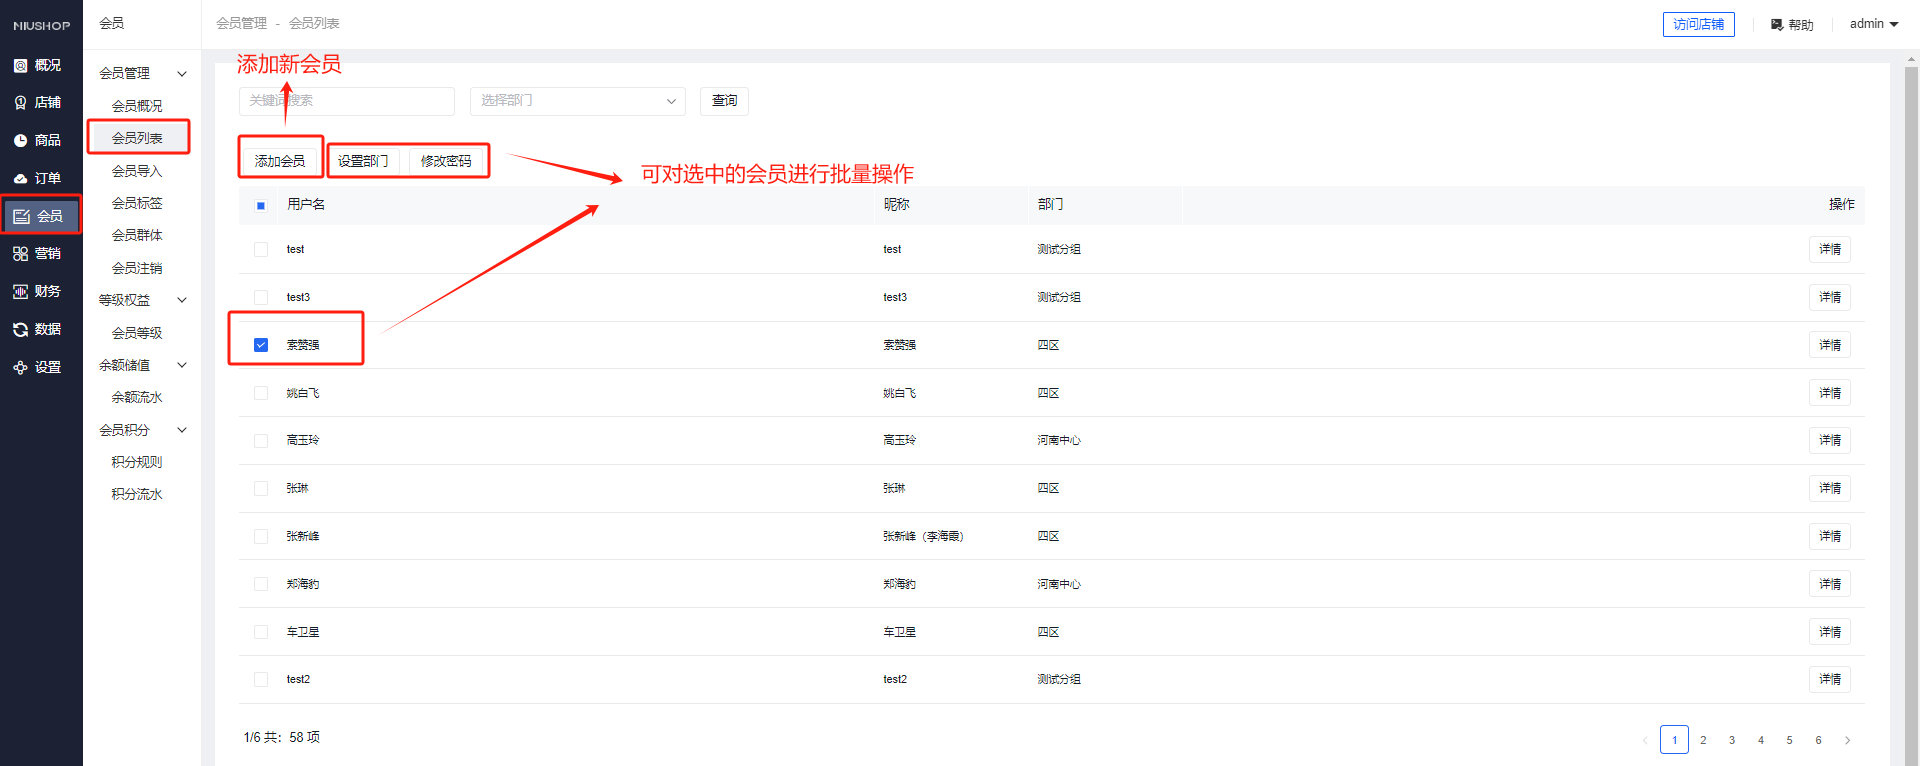This screenshot has height=766, width=1920.
Task: Expand the admin account dropdown
Action: click(1873, 24)
